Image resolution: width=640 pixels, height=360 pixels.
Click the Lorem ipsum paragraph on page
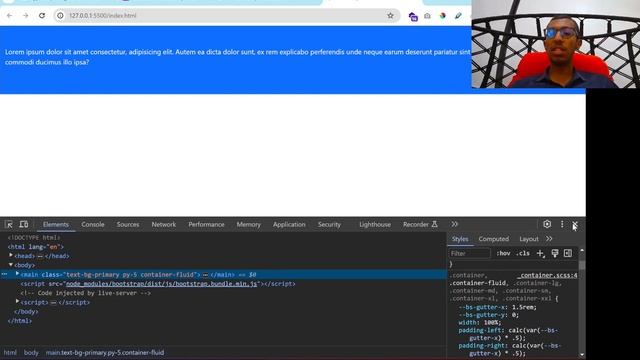(x=238, y=57)
